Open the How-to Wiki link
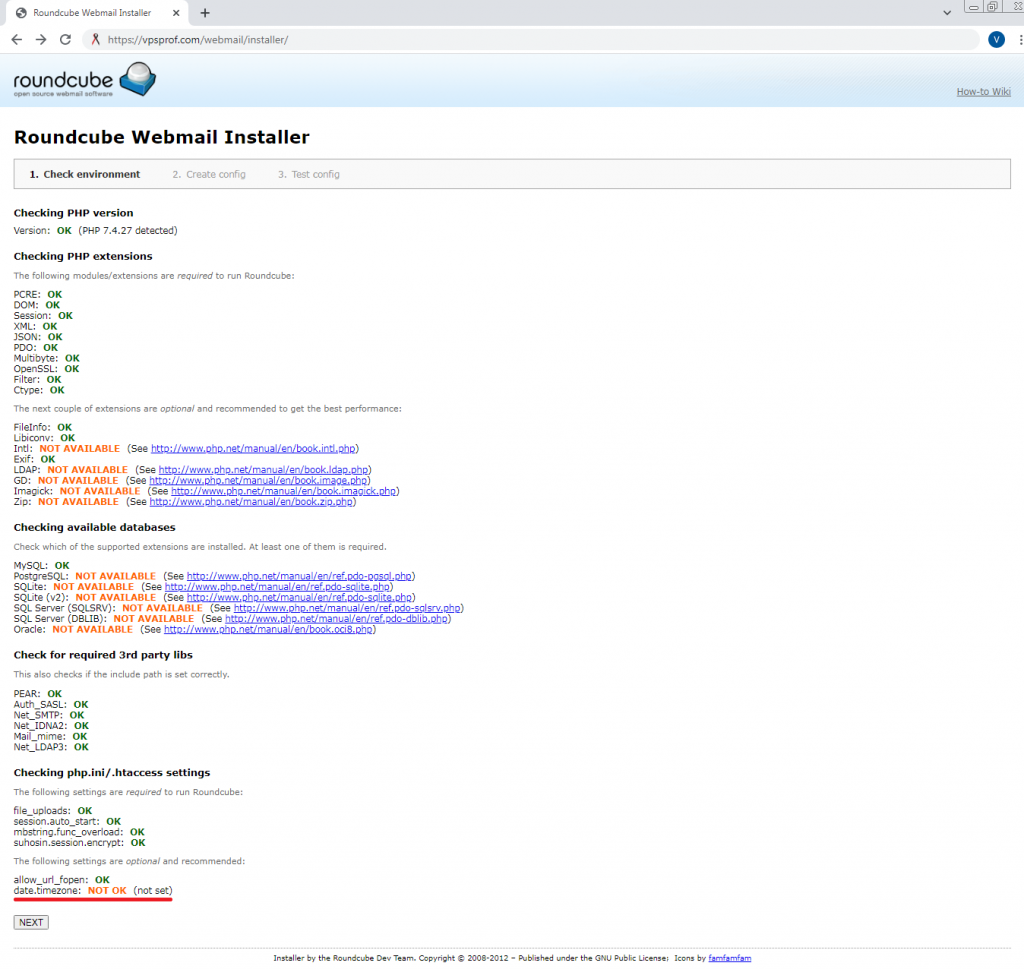Viewport: 1024px width, 969px height. tap(983, 91)
